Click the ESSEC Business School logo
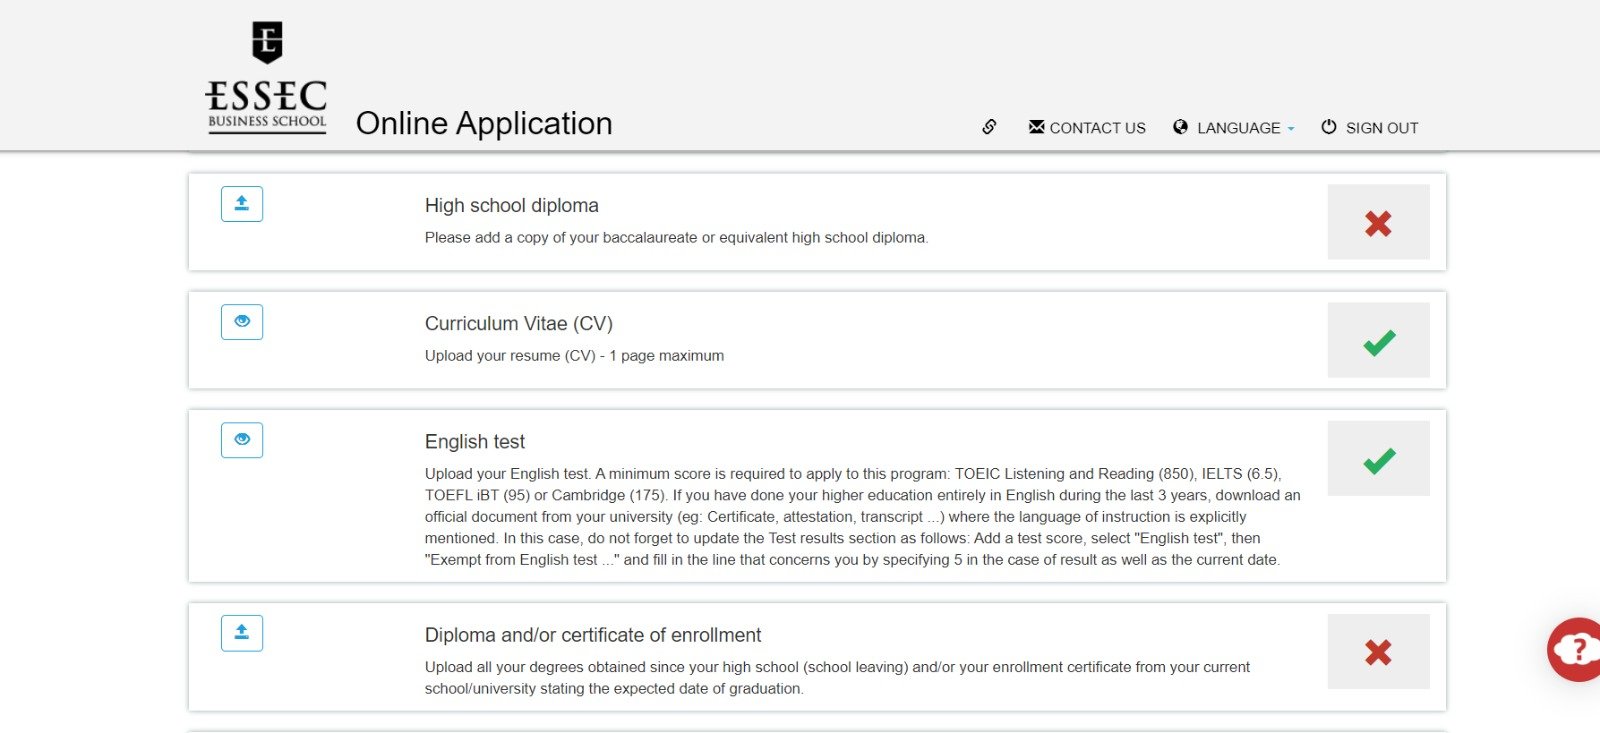The image size is (1600, 733). (x=266, y=78)
